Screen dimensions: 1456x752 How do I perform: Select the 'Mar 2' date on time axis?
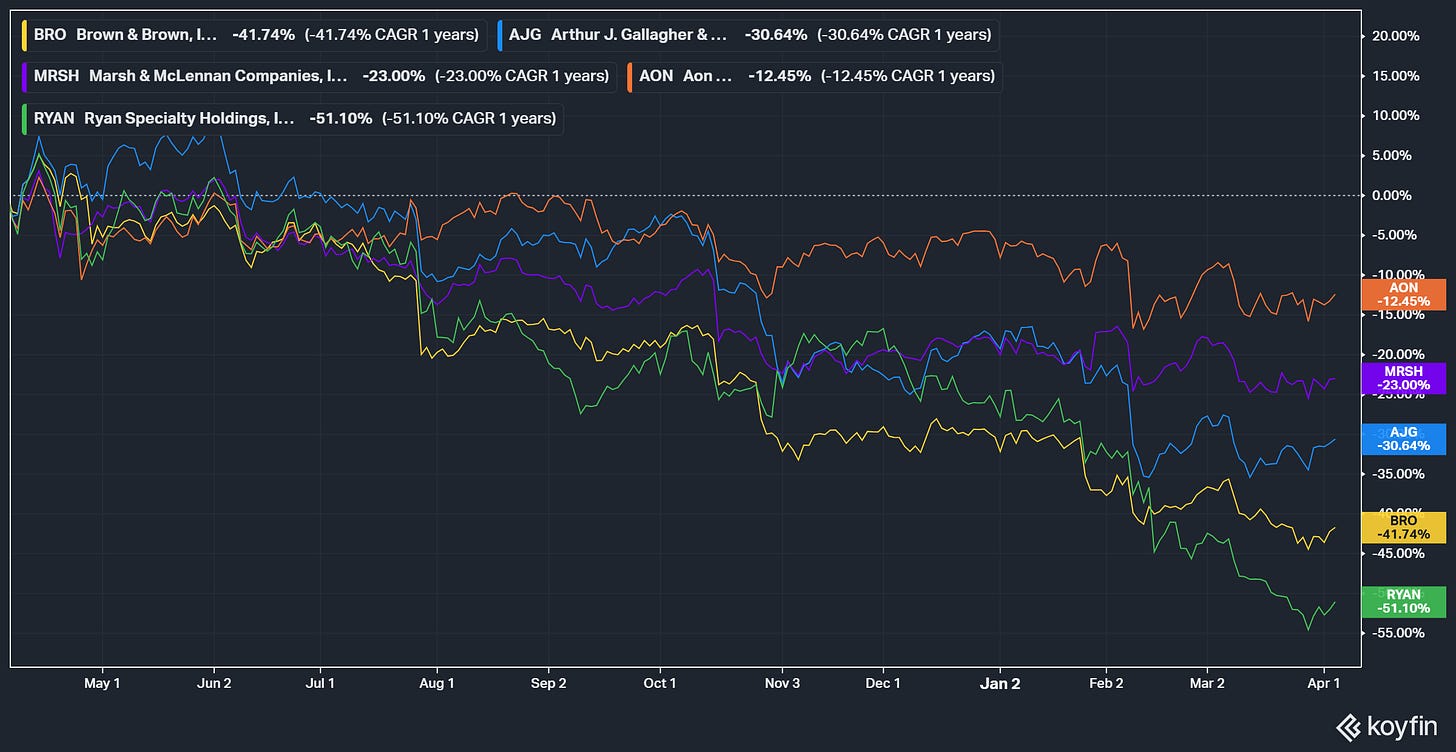[x=1207, y=684]
